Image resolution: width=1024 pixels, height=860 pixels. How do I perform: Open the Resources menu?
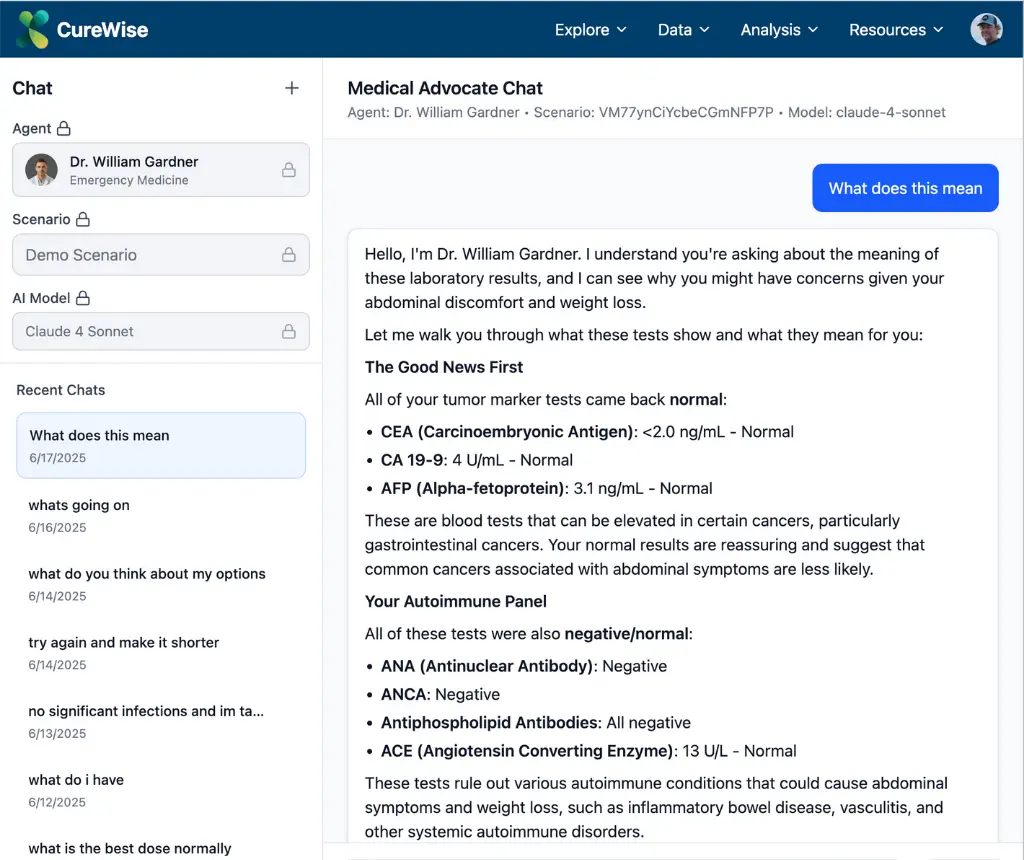(896, 30)
